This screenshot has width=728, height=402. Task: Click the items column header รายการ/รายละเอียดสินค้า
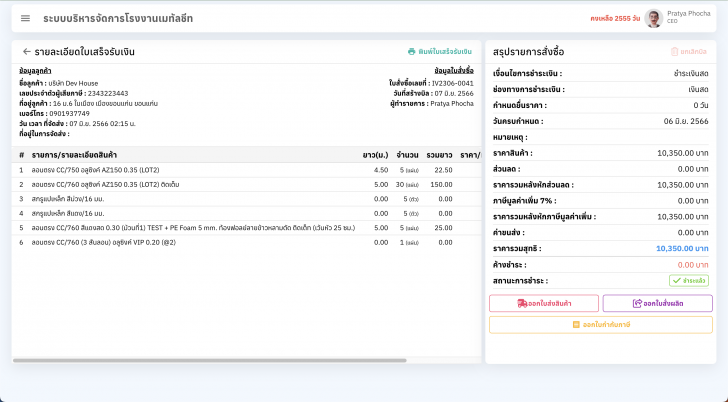(74, 155)
